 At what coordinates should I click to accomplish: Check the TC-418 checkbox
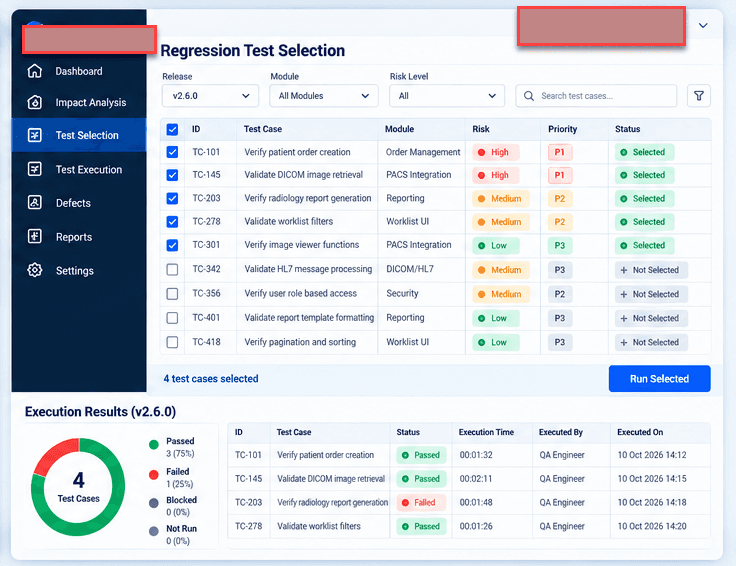click(172, 342)
